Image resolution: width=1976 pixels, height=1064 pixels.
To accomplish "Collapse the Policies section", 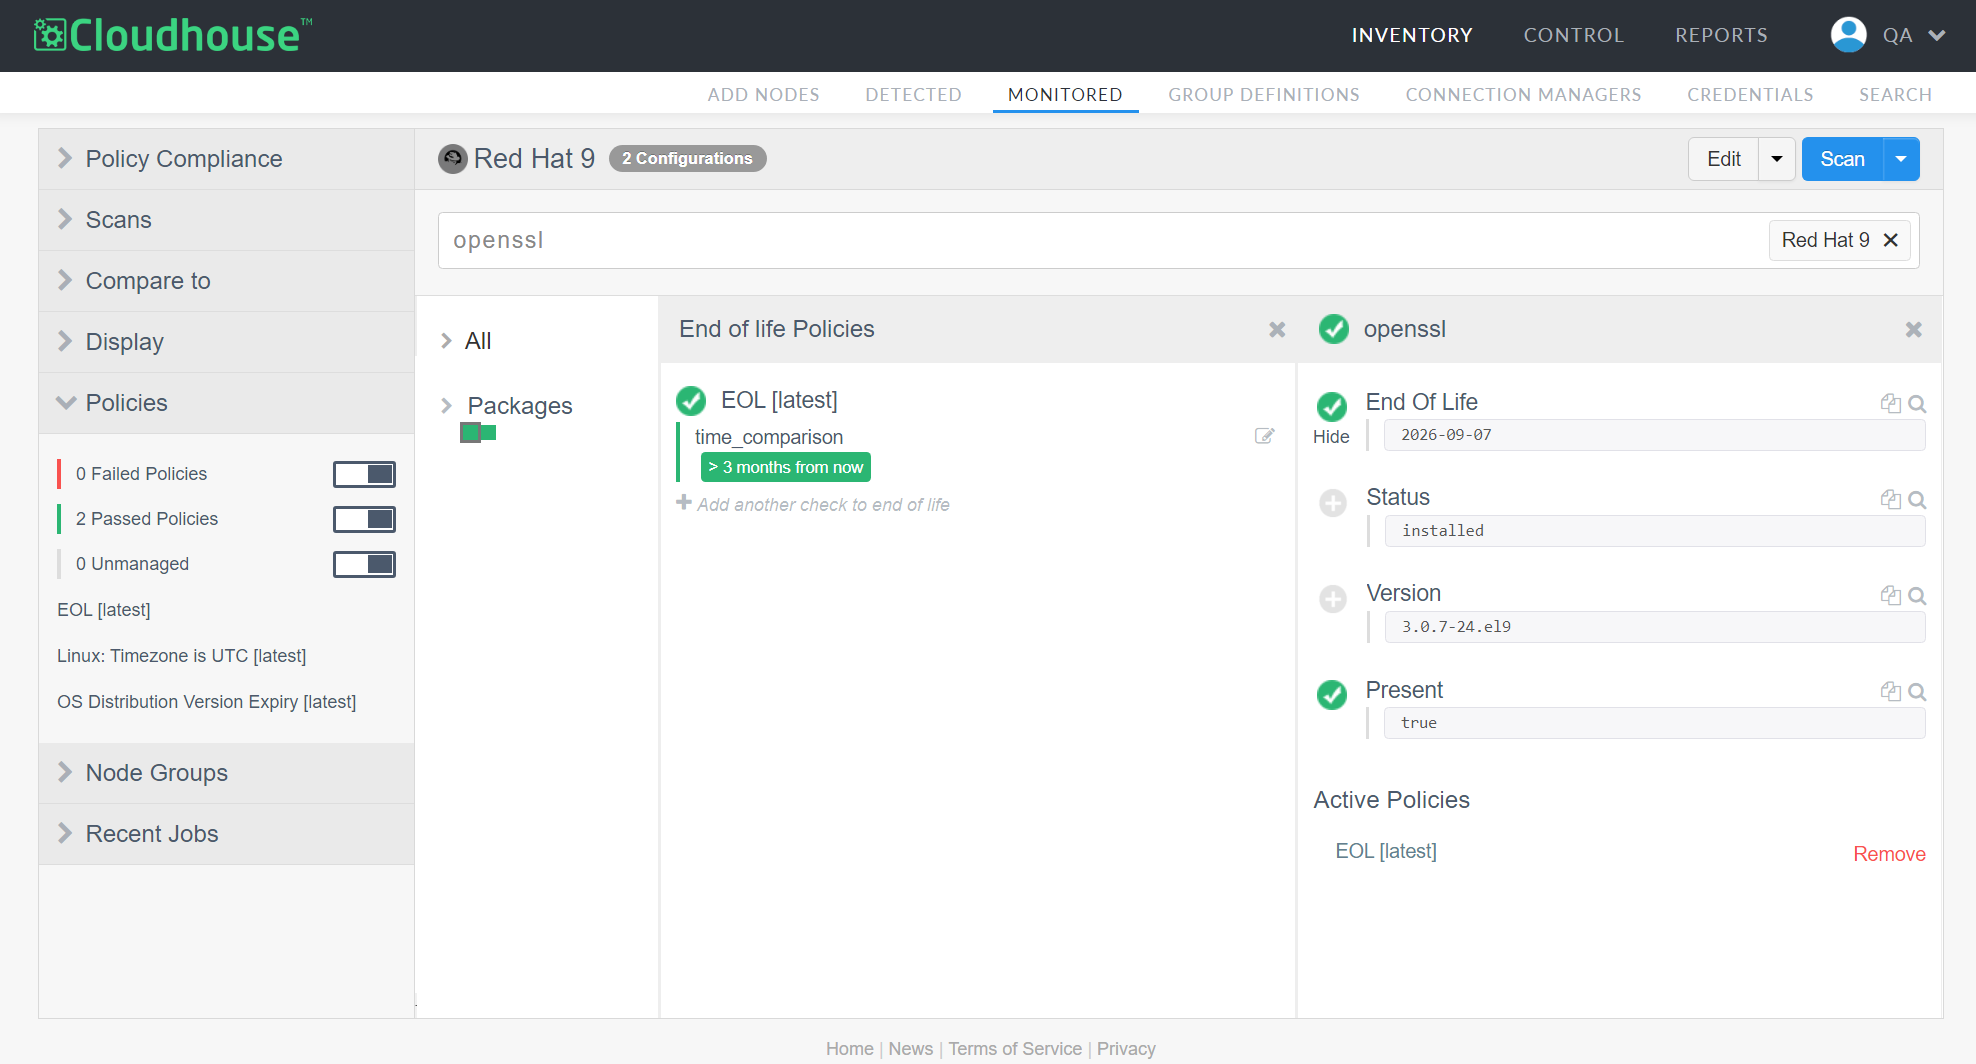I will pyautogui.click(x=227, y=403).
